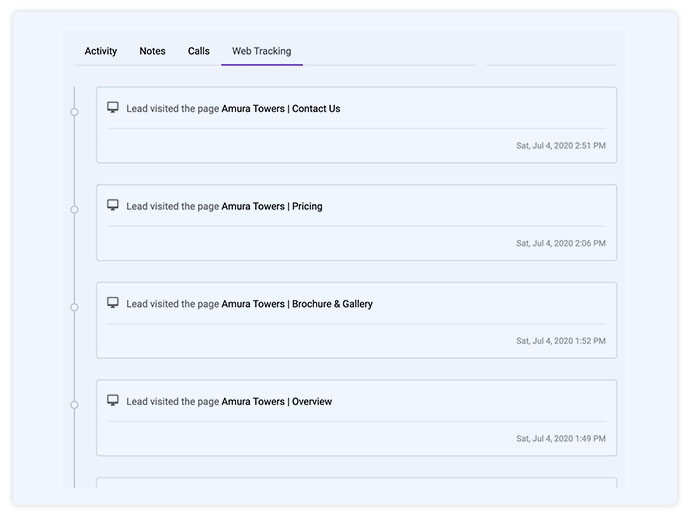Screen dimensions: 689x517
Task: Open Amura Towers | Pricing page link
Action: point(271,207)
